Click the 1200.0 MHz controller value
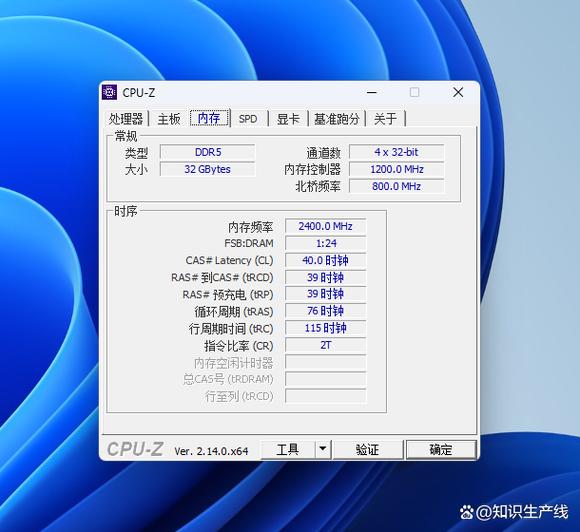580x532 pixels. point(397,169)
